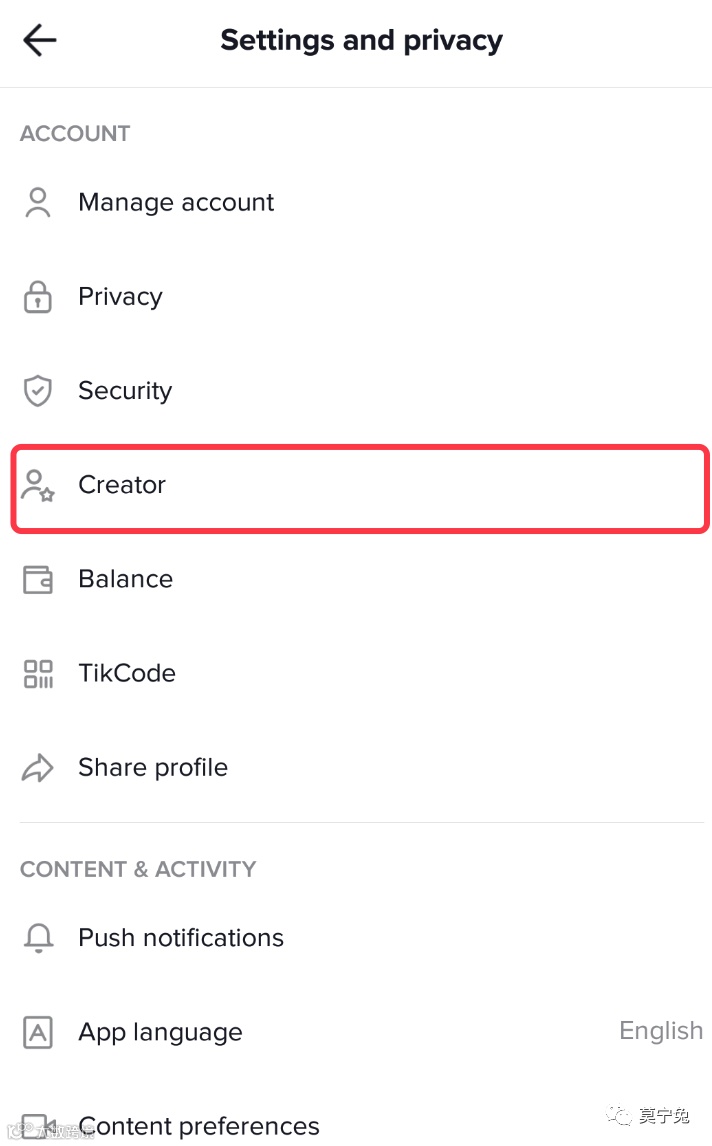
Task: Go to Security settings
Action: [125, 391]
